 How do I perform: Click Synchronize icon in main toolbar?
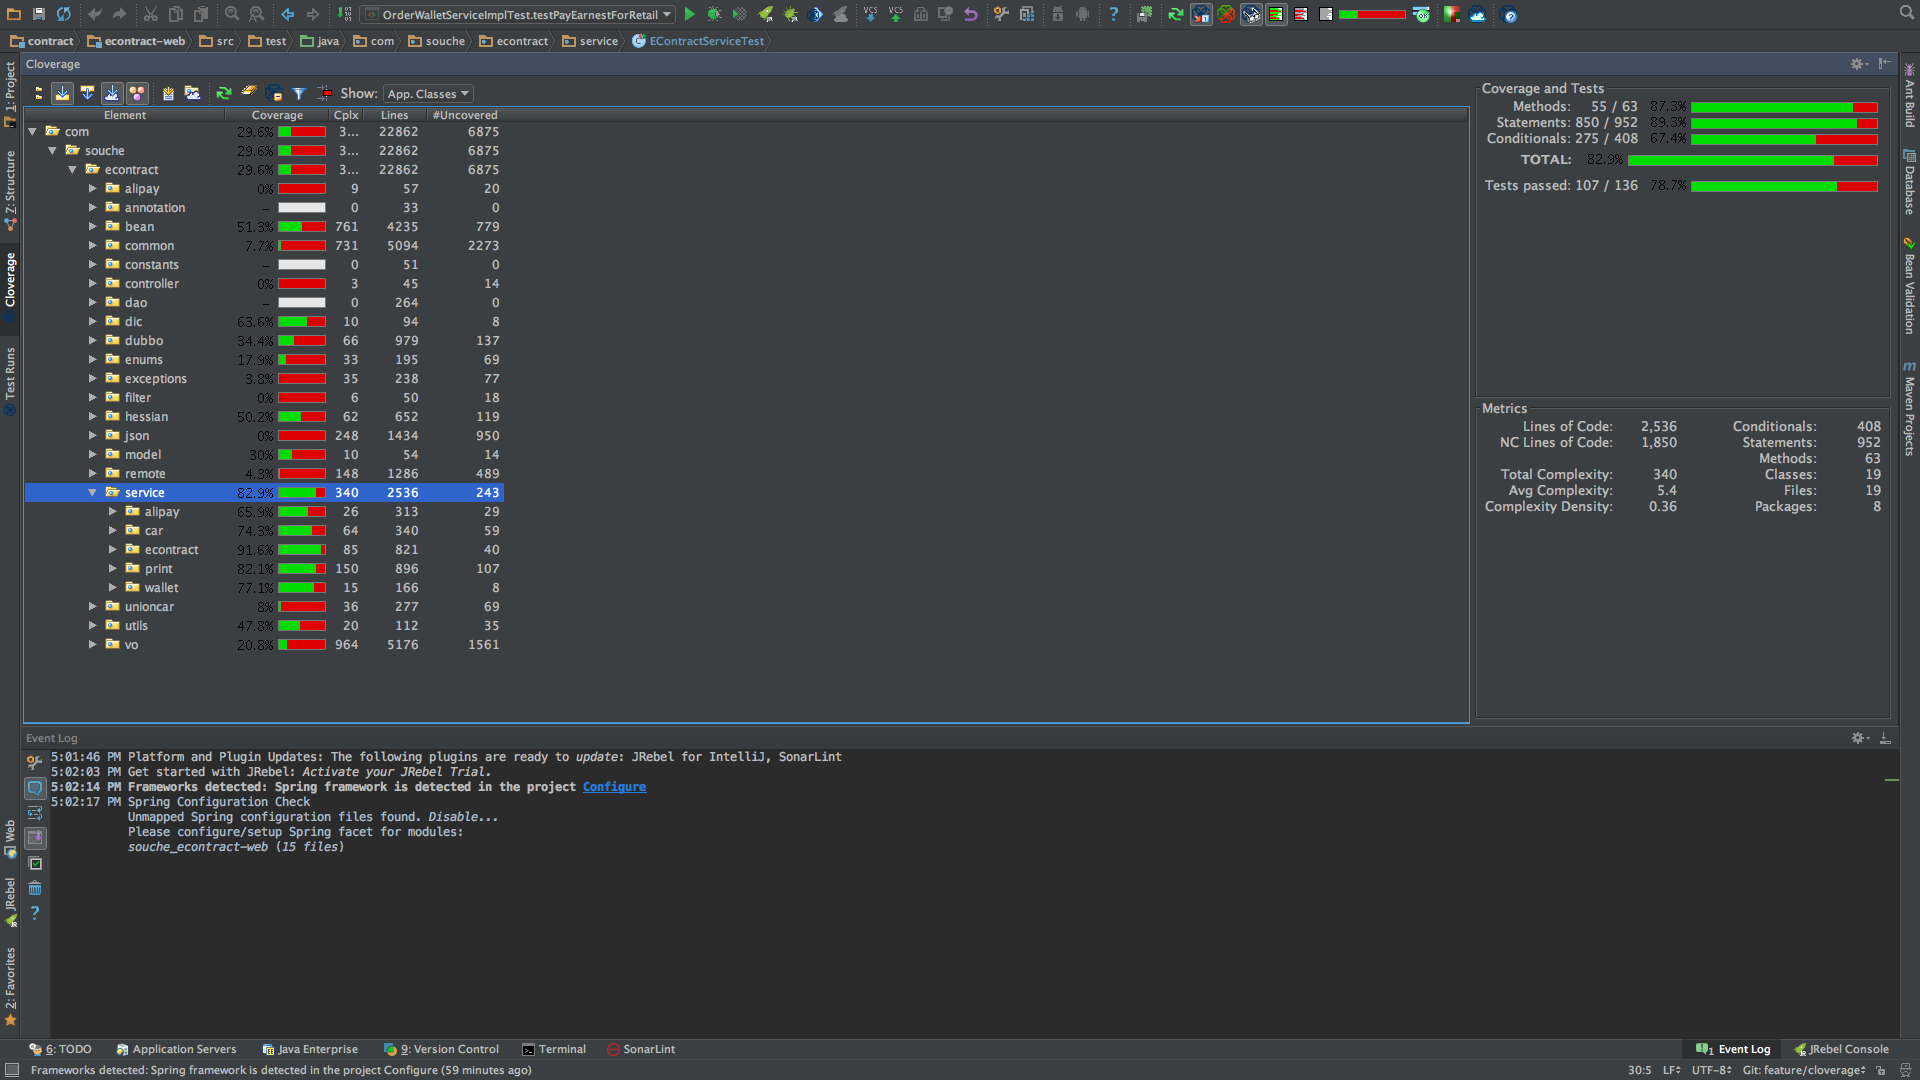pos(63,14)
